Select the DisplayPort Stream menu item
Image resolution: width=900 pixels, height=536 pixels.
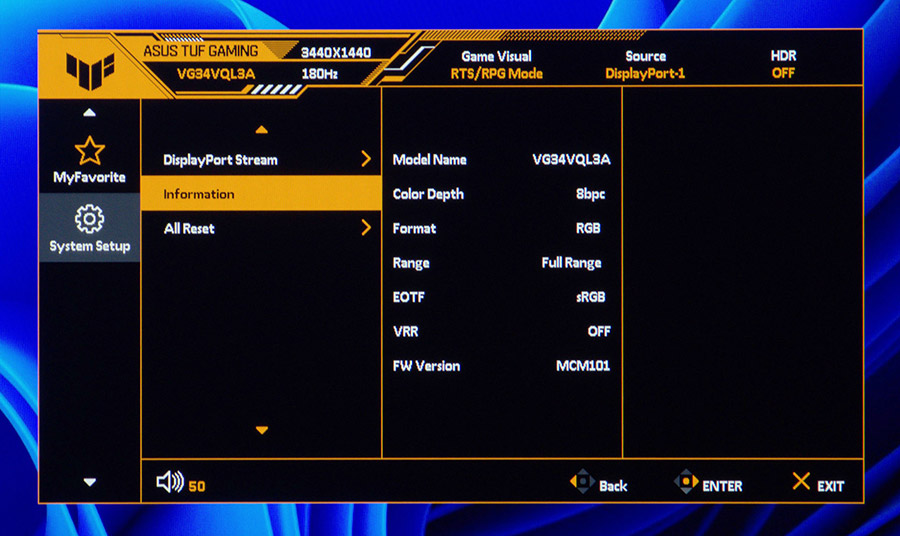pos(261,160)
